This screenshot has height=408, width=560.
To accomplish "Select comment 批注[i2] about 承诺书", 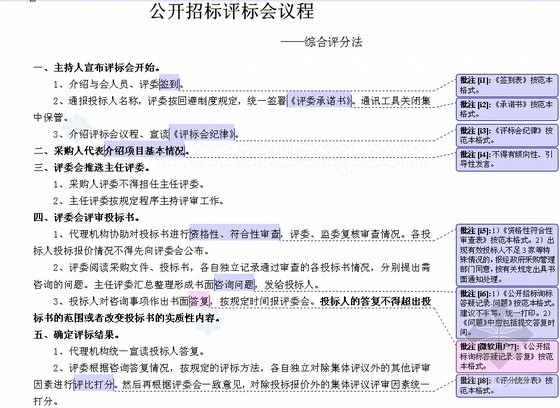I will (506, 109).
